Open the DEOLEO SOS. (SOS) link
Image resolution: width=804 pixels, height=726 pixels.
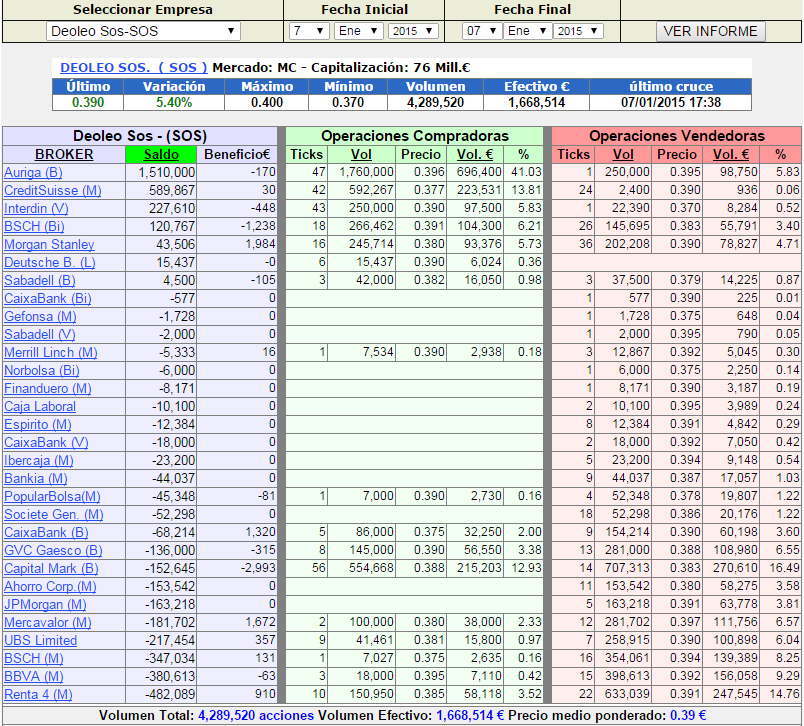tap(133, 67)
